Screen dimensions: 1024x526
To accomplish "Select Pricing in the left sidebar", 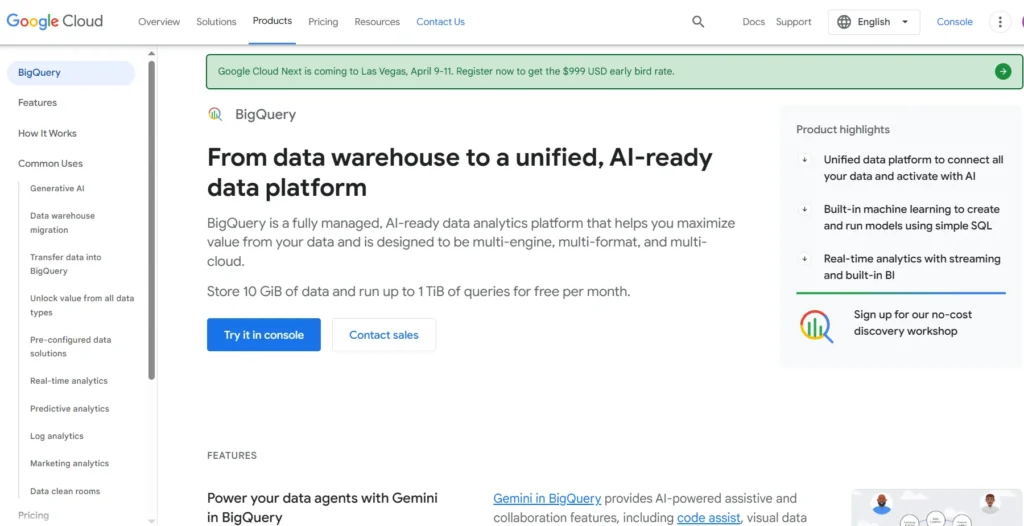I will click(x=33, y=515).
